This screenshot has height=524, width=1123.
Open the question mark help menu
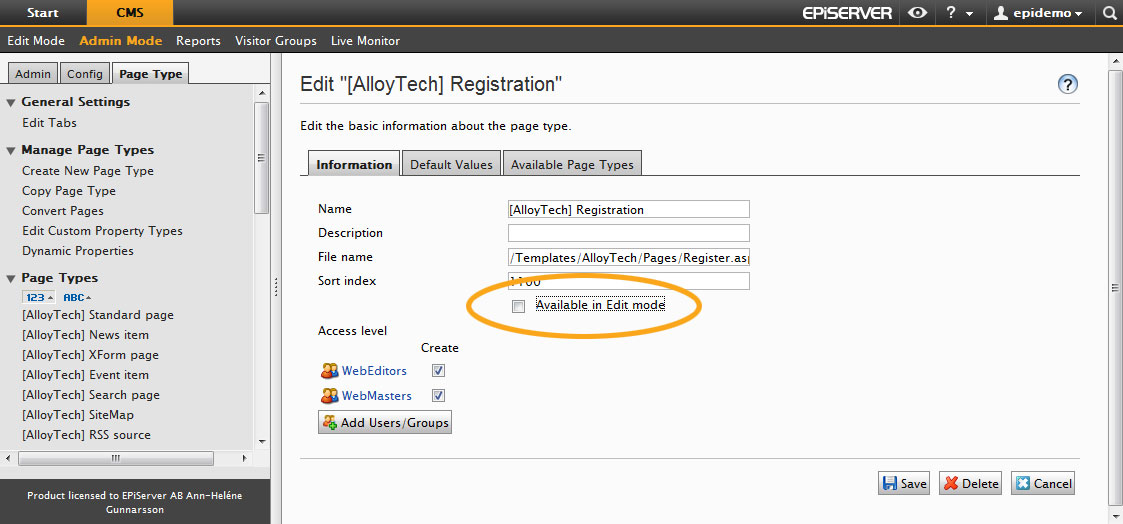click(x=957, y=13)
